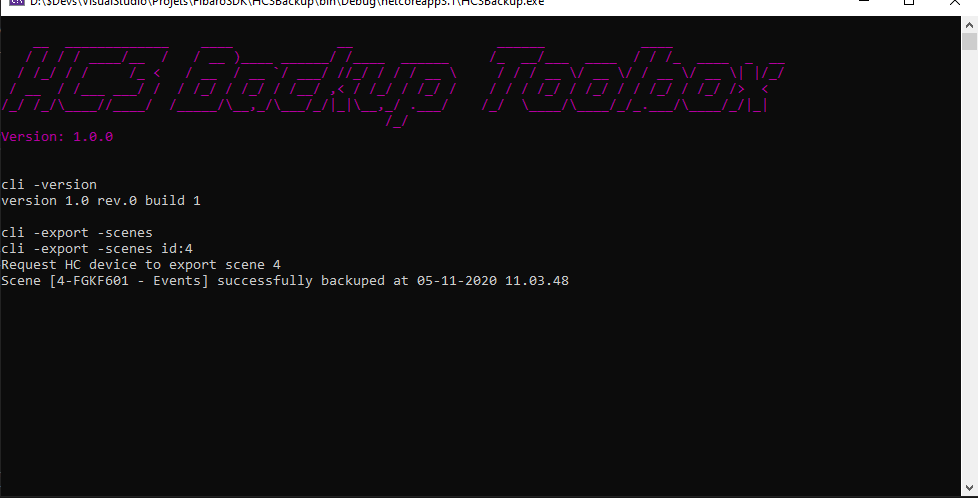Click the 'cli -export -scenes' line
Viewport: 978px width, 498px height.
click(x=77, y=233)
